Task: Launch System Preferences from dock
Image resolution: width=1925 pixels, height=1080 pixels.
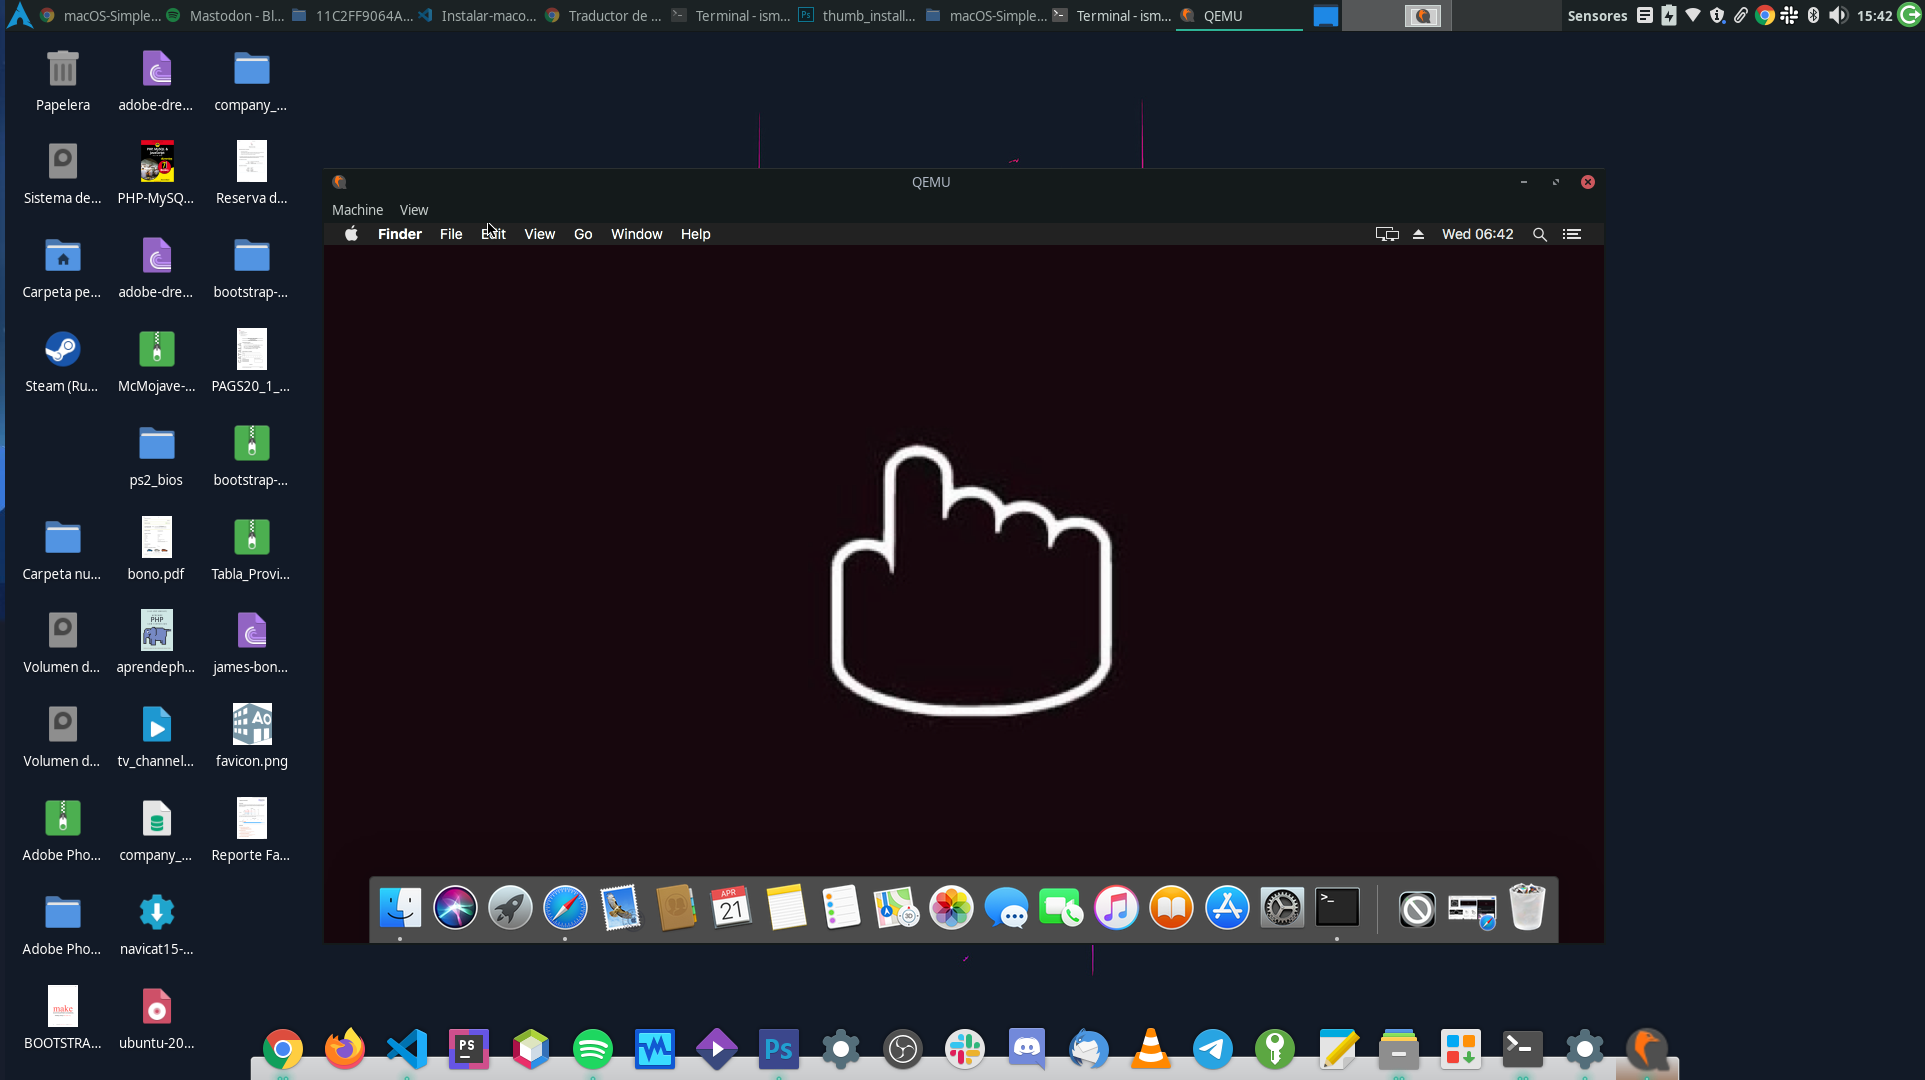Action: [x=1281, y=908]
